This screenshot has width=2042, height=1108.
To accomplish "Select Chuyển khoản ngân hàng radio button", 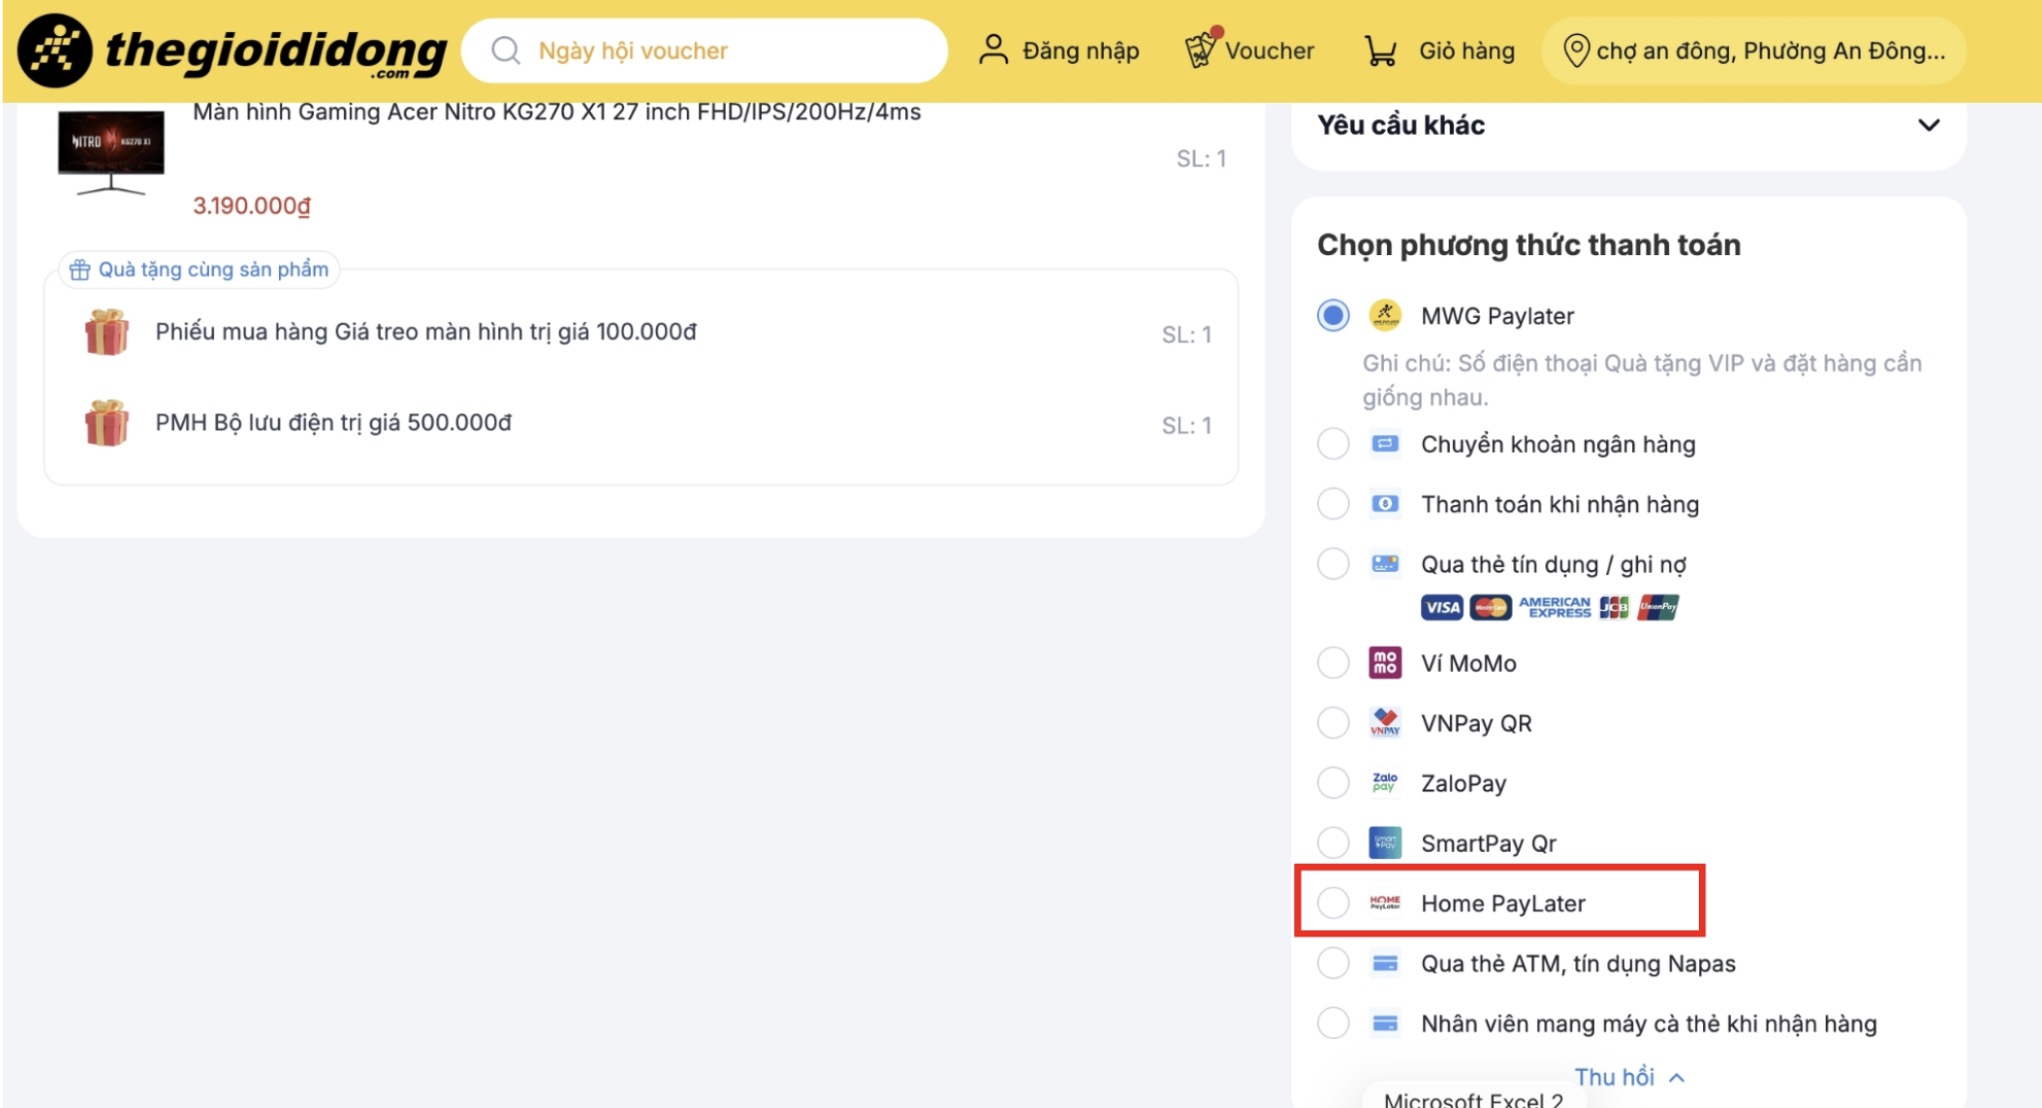I will click(1333, 444).
